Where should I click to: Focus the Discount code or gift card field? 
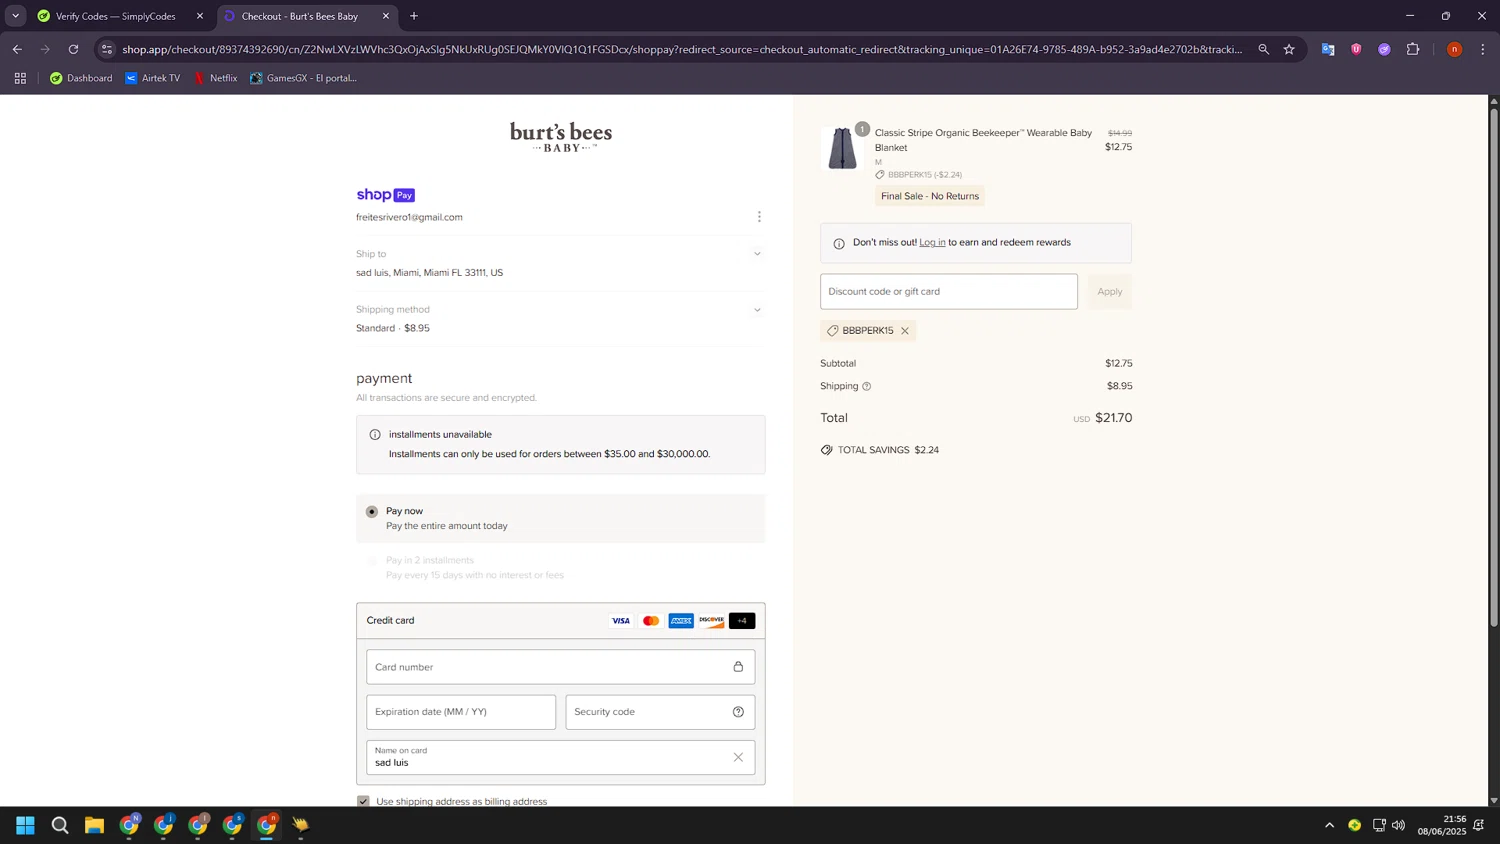point(949,292)
